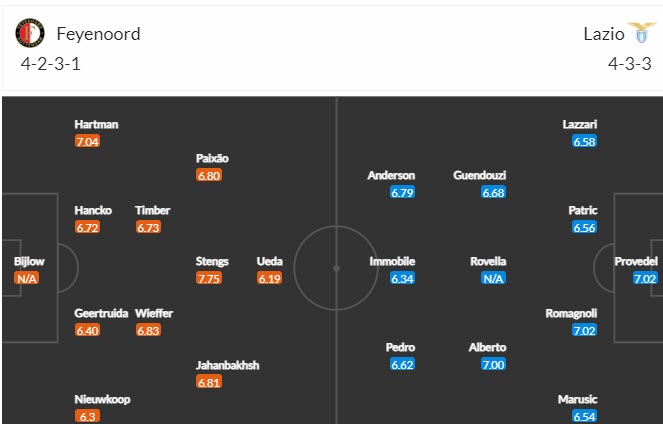Image resolution: width=663 pixels, height=424 pixels.
Task: Click Hartman's 7.04 rating badge
Action: (x=88, y=142)
